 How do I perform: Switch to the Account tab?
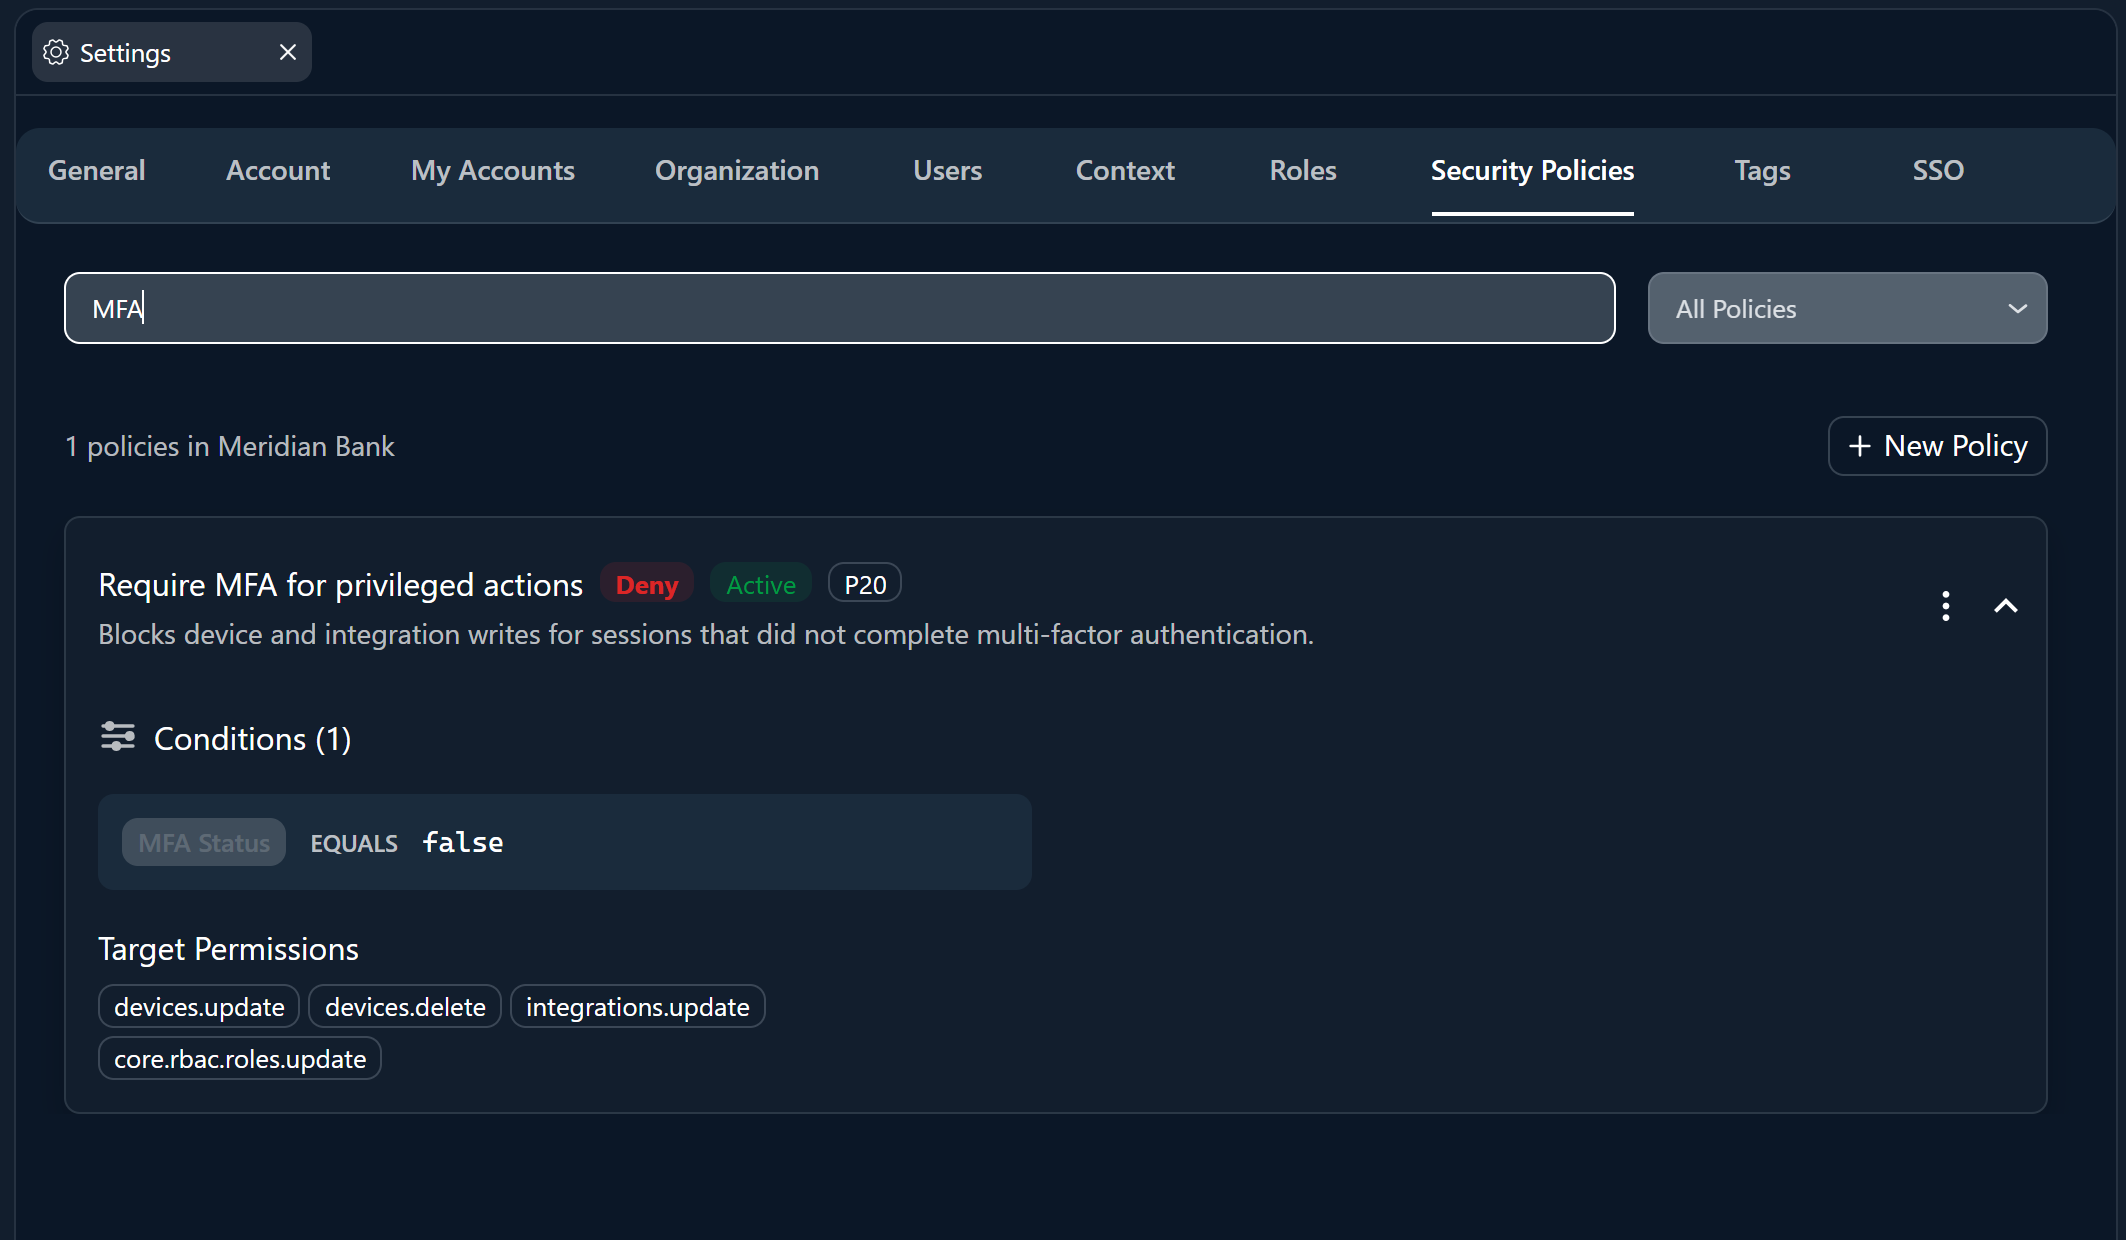278,171
